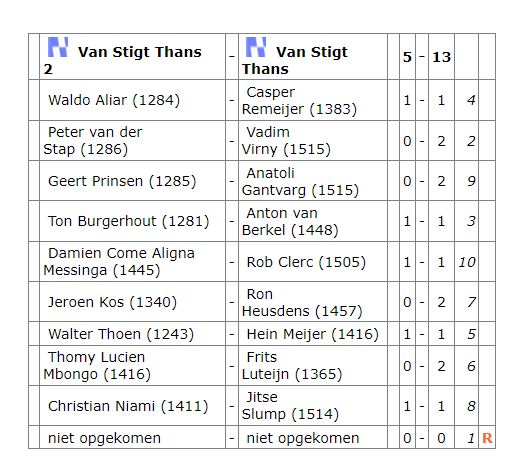The image size is (523, 461).
Task: Click Vadim Virny (1515) entry
Action: 286,141
